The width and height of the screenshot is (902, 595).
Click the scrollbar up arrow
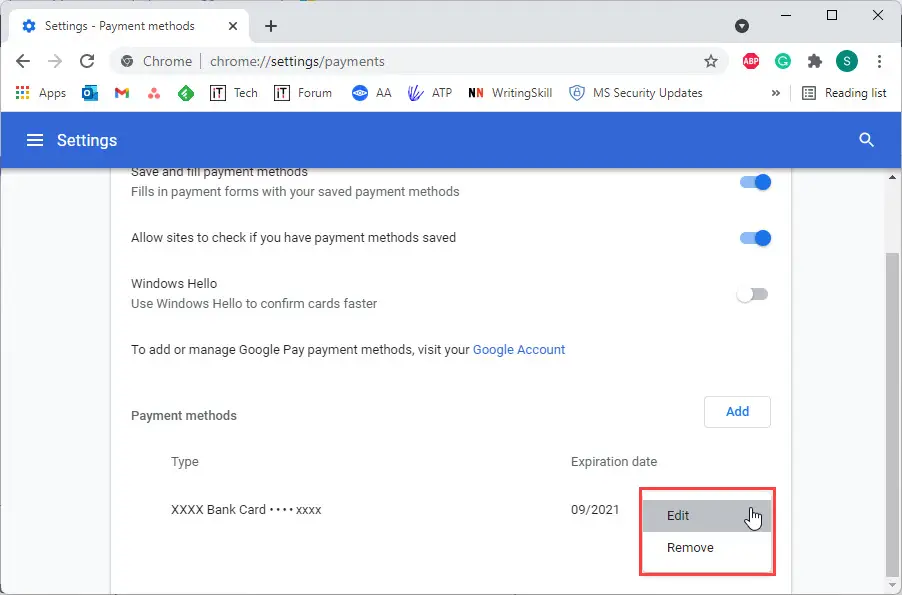click(x=892, y=177)
